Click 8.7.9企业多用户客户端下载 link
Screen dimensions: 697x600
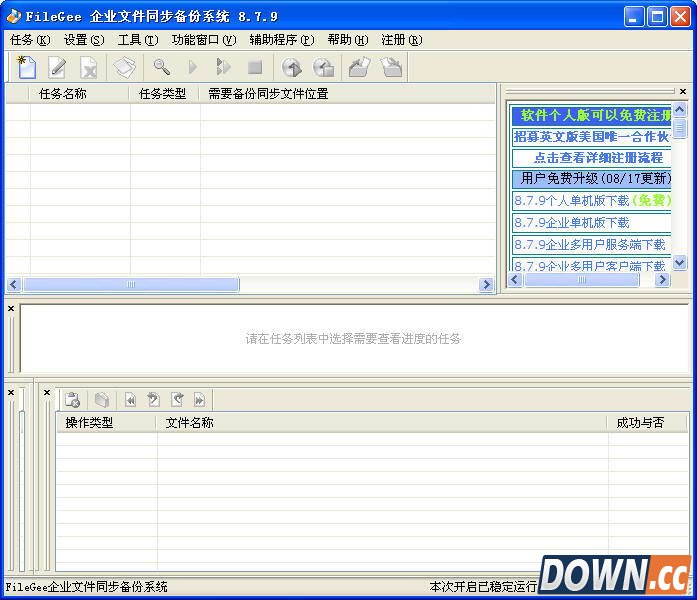coord(591,265)
